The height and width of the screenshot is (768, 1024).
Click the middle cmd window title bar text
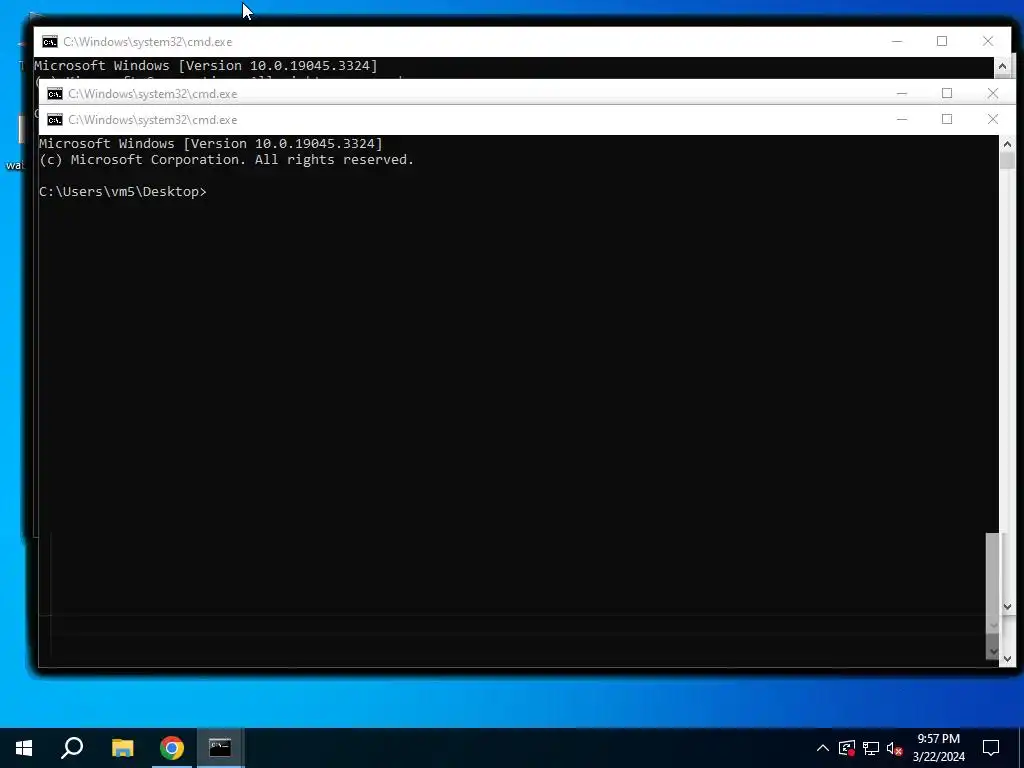click(153, 94)
